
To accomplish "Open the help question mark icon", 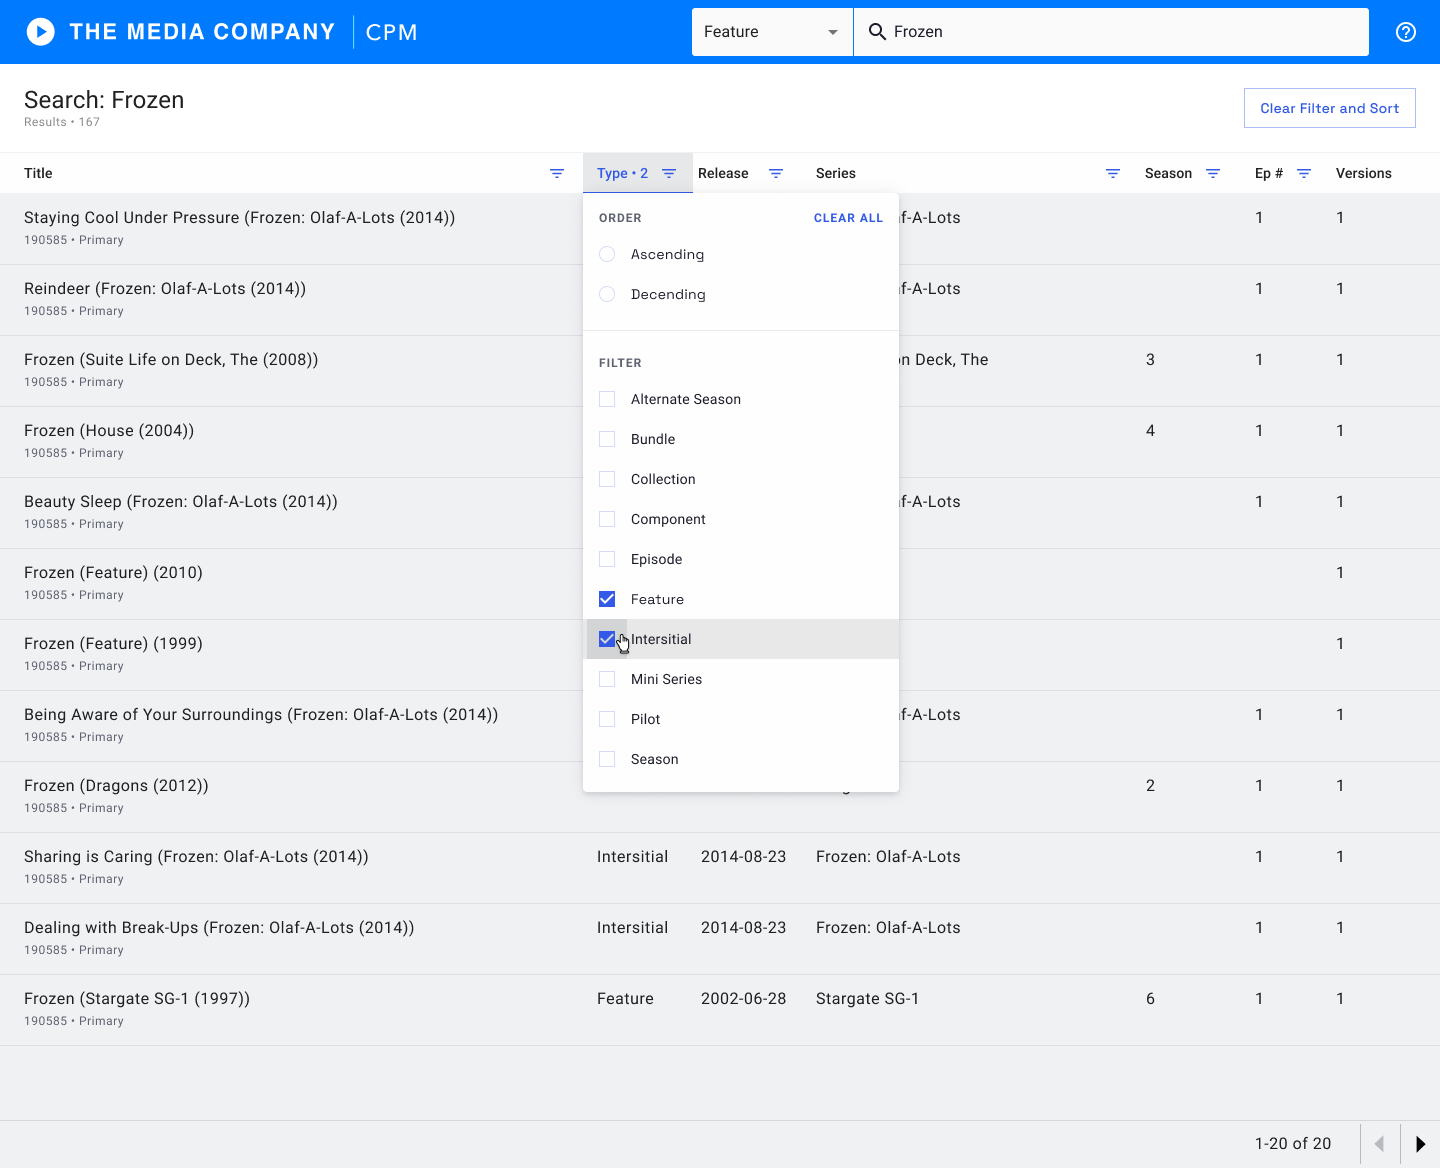I will [1406, 32].
